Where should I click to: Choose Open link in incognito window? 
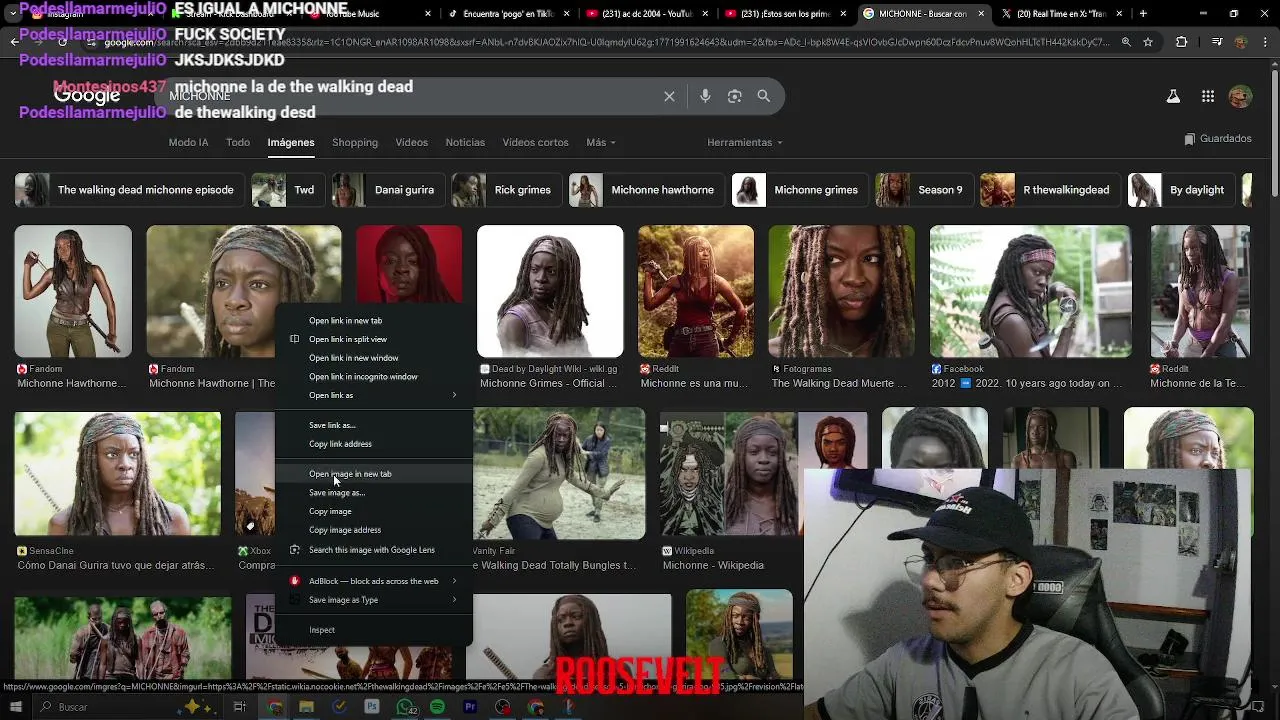pos(375,377)
